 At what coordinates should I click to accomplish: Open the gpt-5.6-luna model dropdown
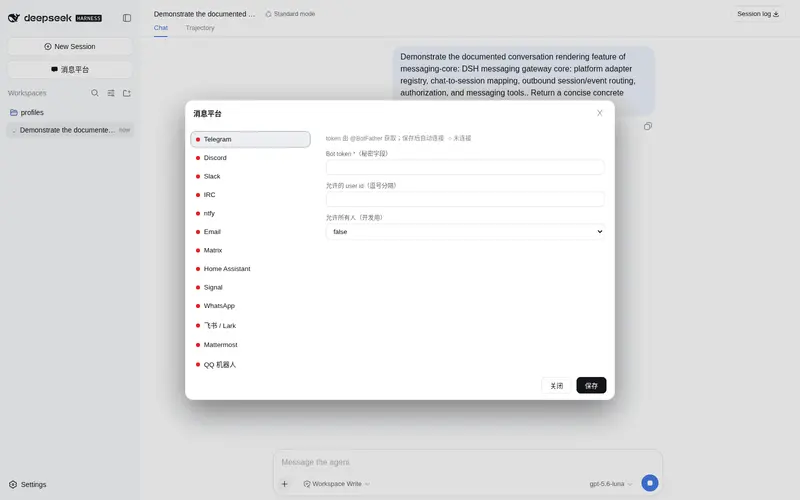[611, 484]
